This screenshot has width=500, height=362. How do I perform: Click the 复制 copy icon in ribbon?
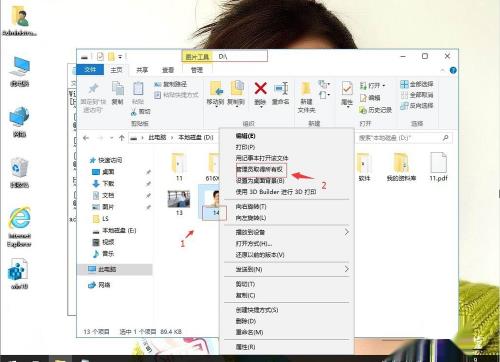[x=118, y=89]
